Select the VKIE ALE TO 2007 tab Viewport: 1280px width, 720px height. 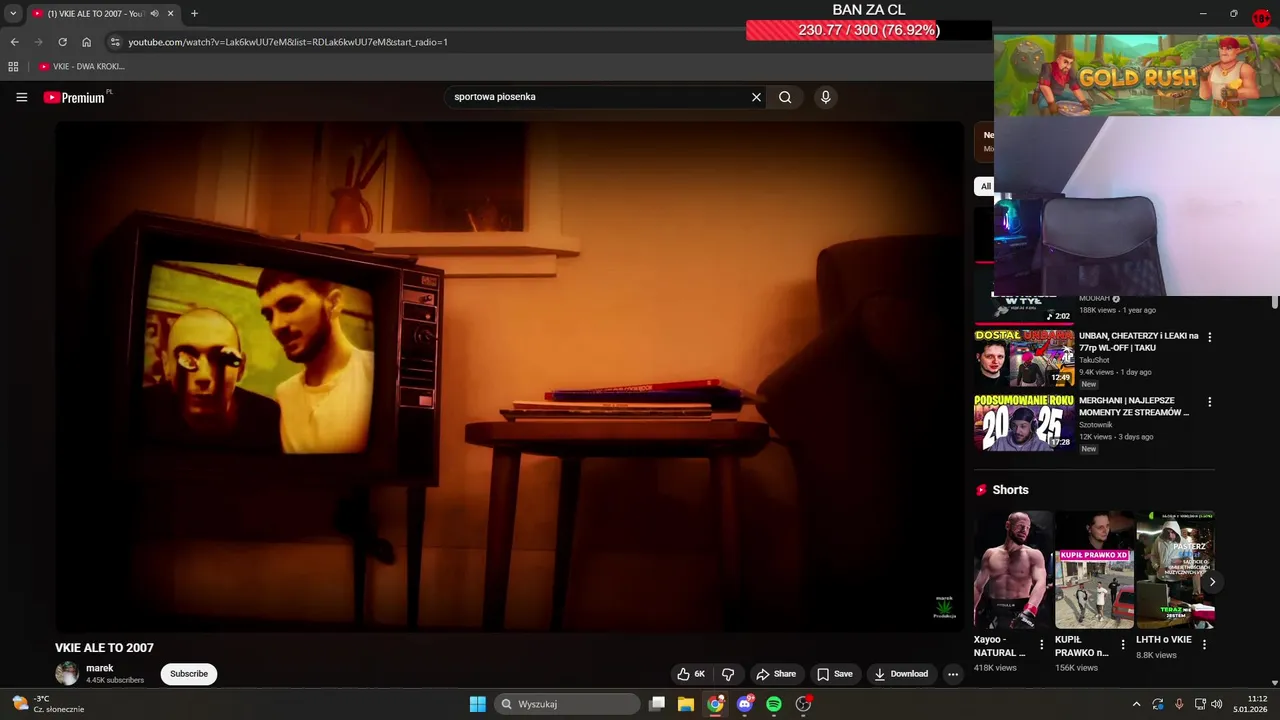(104, 14)
